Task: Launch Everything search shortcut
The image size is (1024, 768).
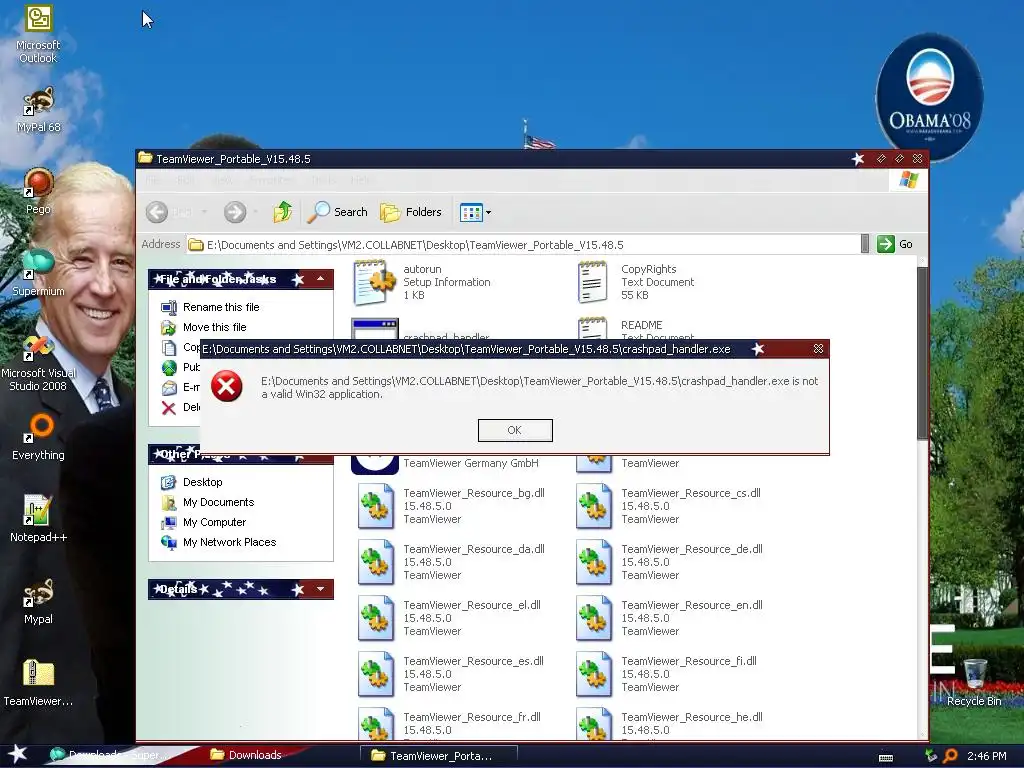Action: pyautogui.click(x=38, y=437)
